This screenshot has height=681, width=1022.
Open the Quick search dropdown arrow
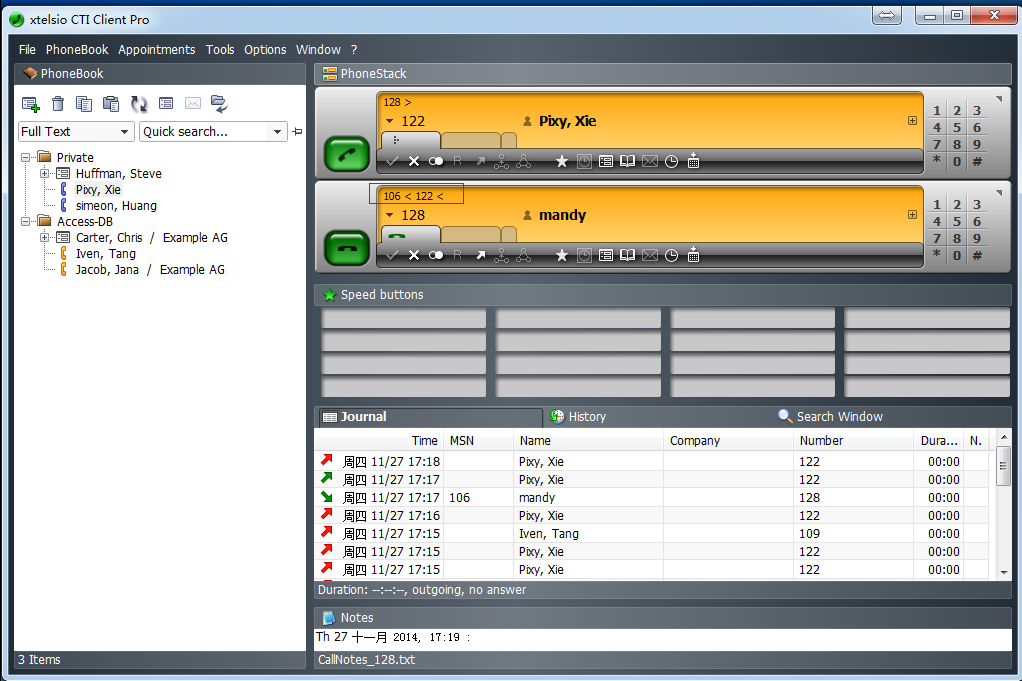[x=278, y=132]
